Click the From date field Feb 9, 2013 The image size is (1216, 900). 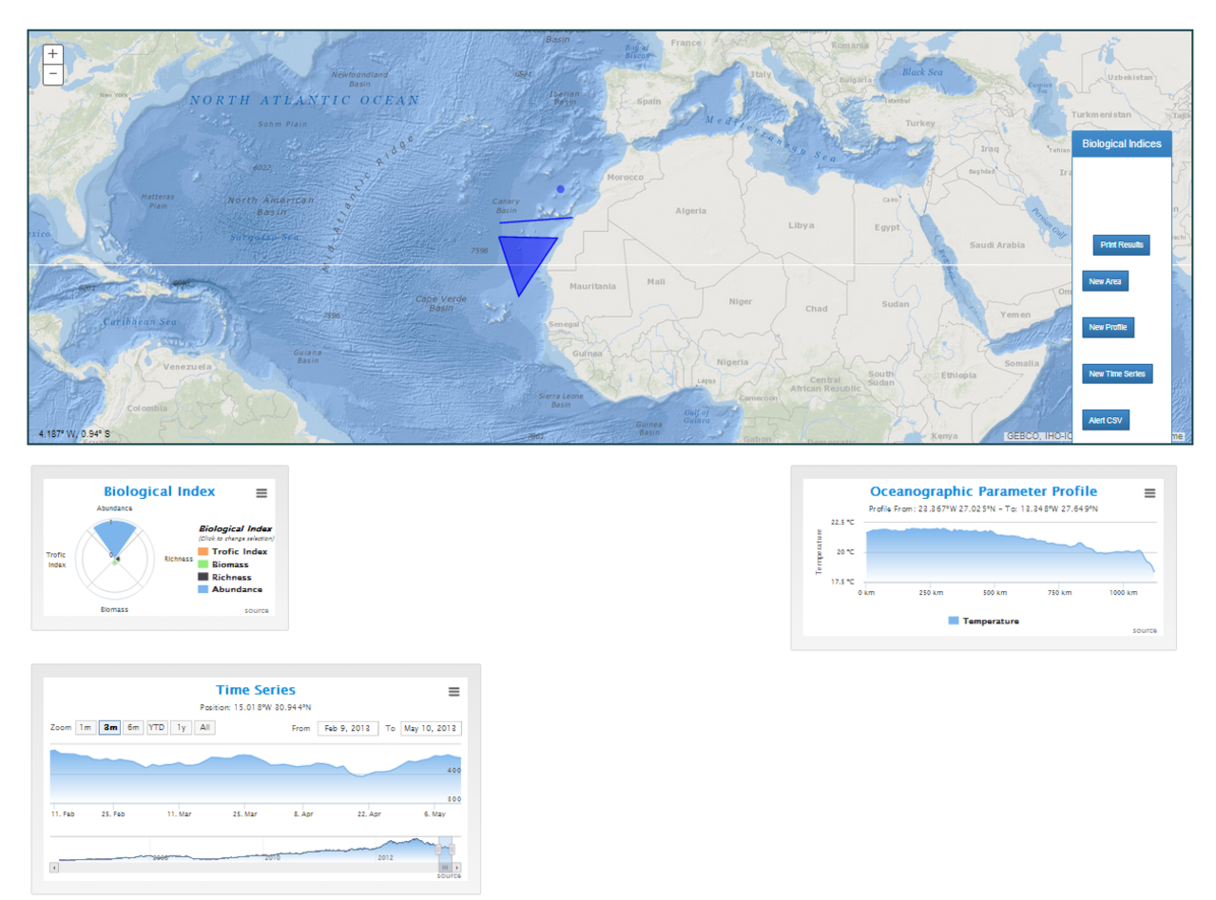point(348,728)
